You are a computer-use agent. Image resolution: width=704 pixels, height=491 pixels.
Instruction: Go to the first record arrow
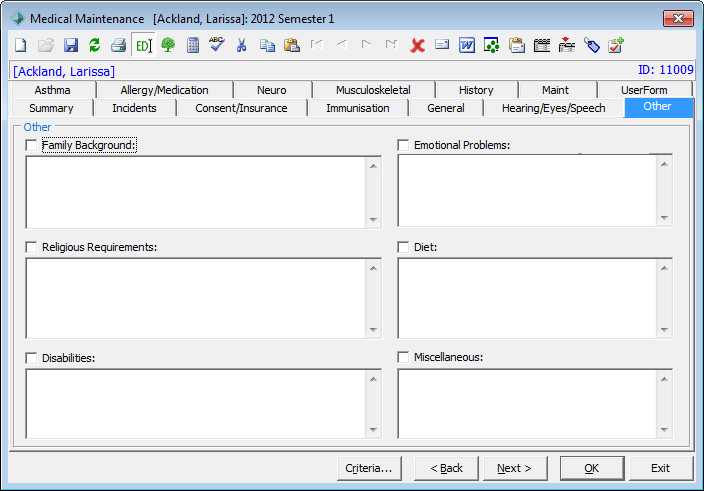click(x=317, y=44)
